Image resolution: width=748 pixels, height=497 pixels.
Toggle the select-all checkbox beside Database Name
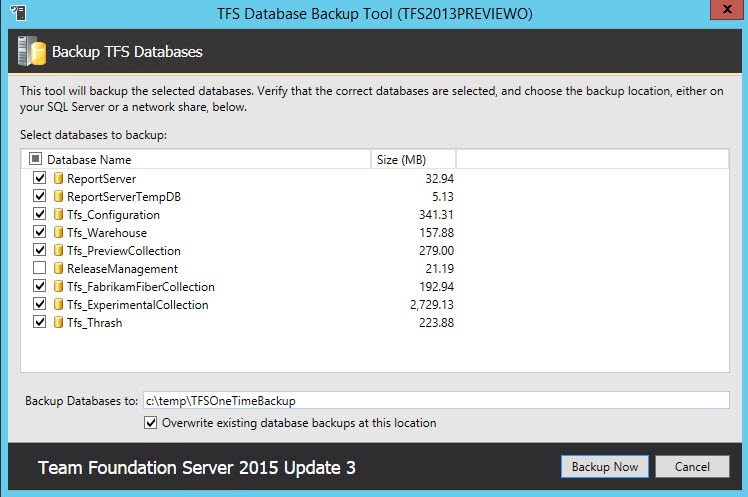coord(35,158)
